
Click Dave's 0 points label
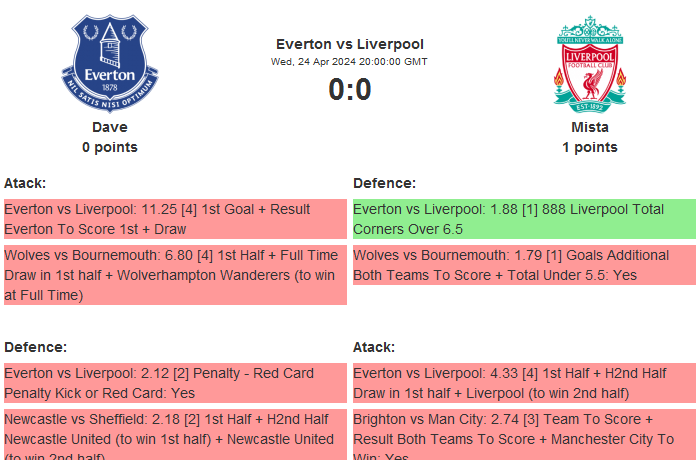tap(110, 147)
